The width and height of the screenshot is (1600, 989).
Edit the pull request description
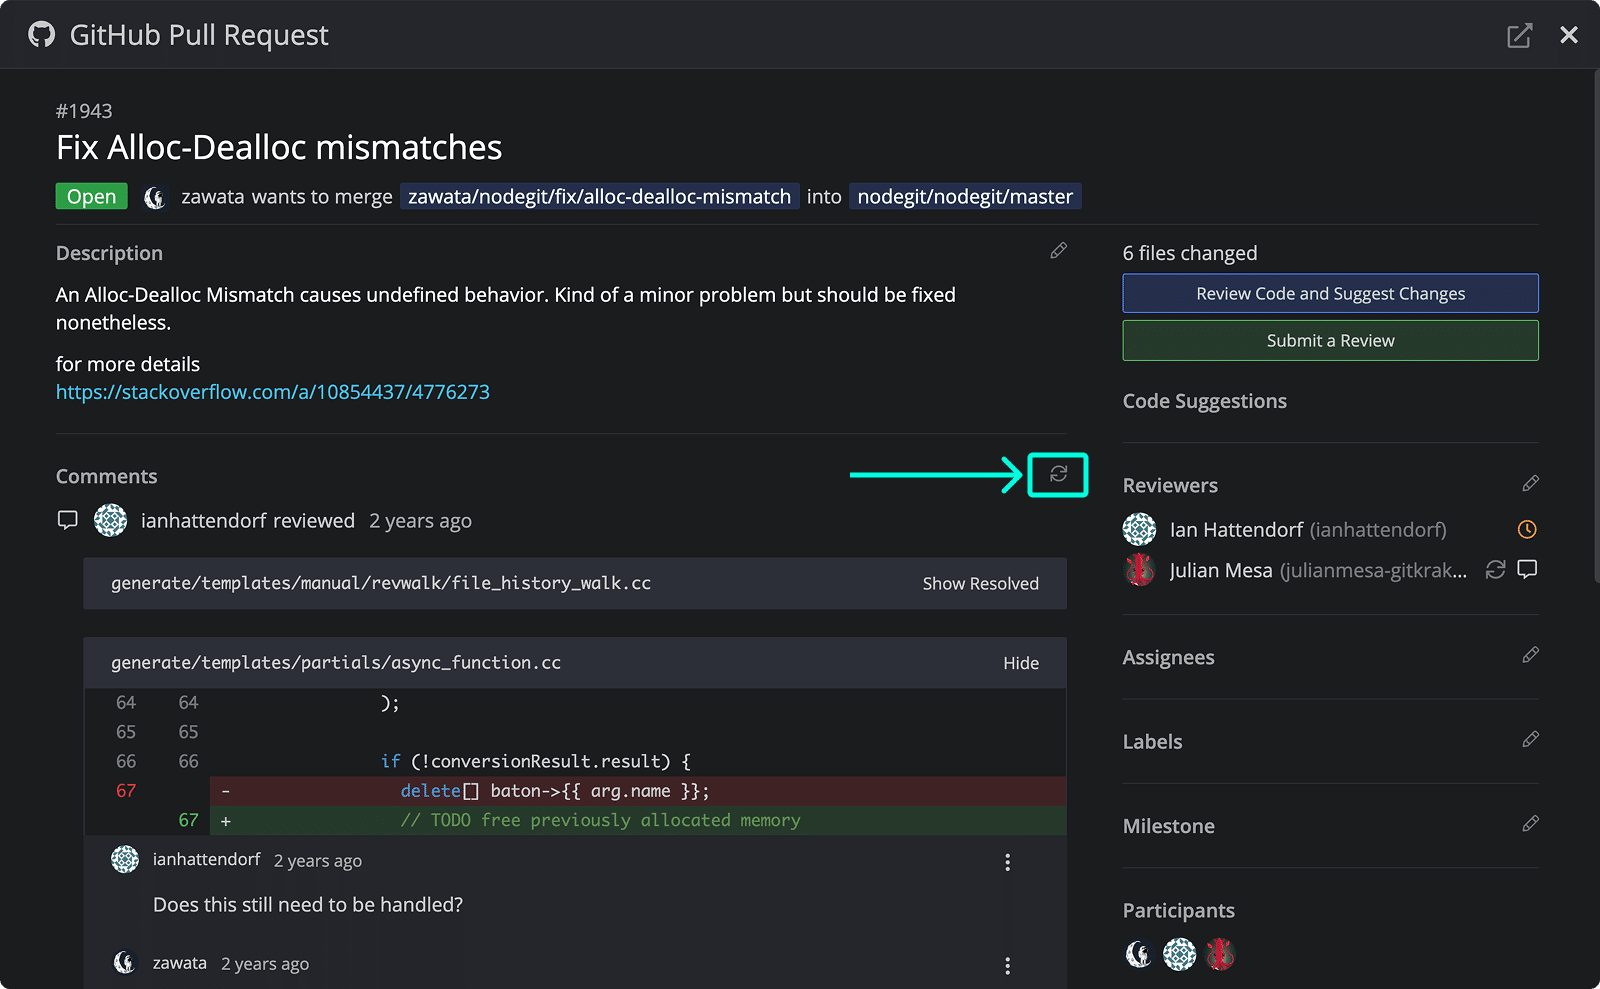[1058, 250]
